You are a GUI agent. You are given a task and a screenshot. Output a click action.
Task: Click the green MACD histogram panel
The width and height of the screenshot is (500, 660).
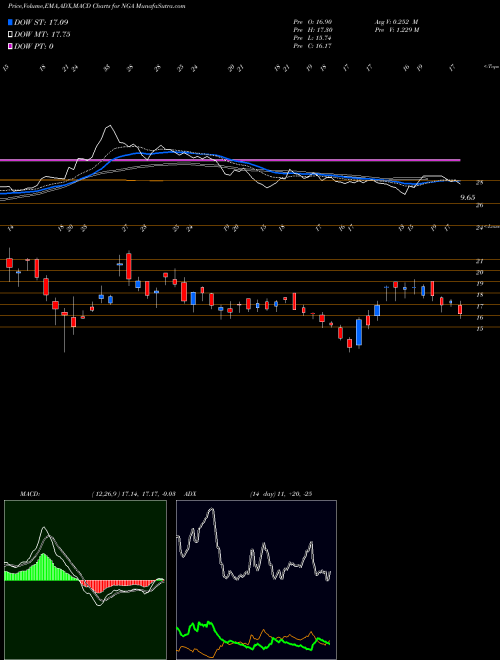tap(85, 580)
